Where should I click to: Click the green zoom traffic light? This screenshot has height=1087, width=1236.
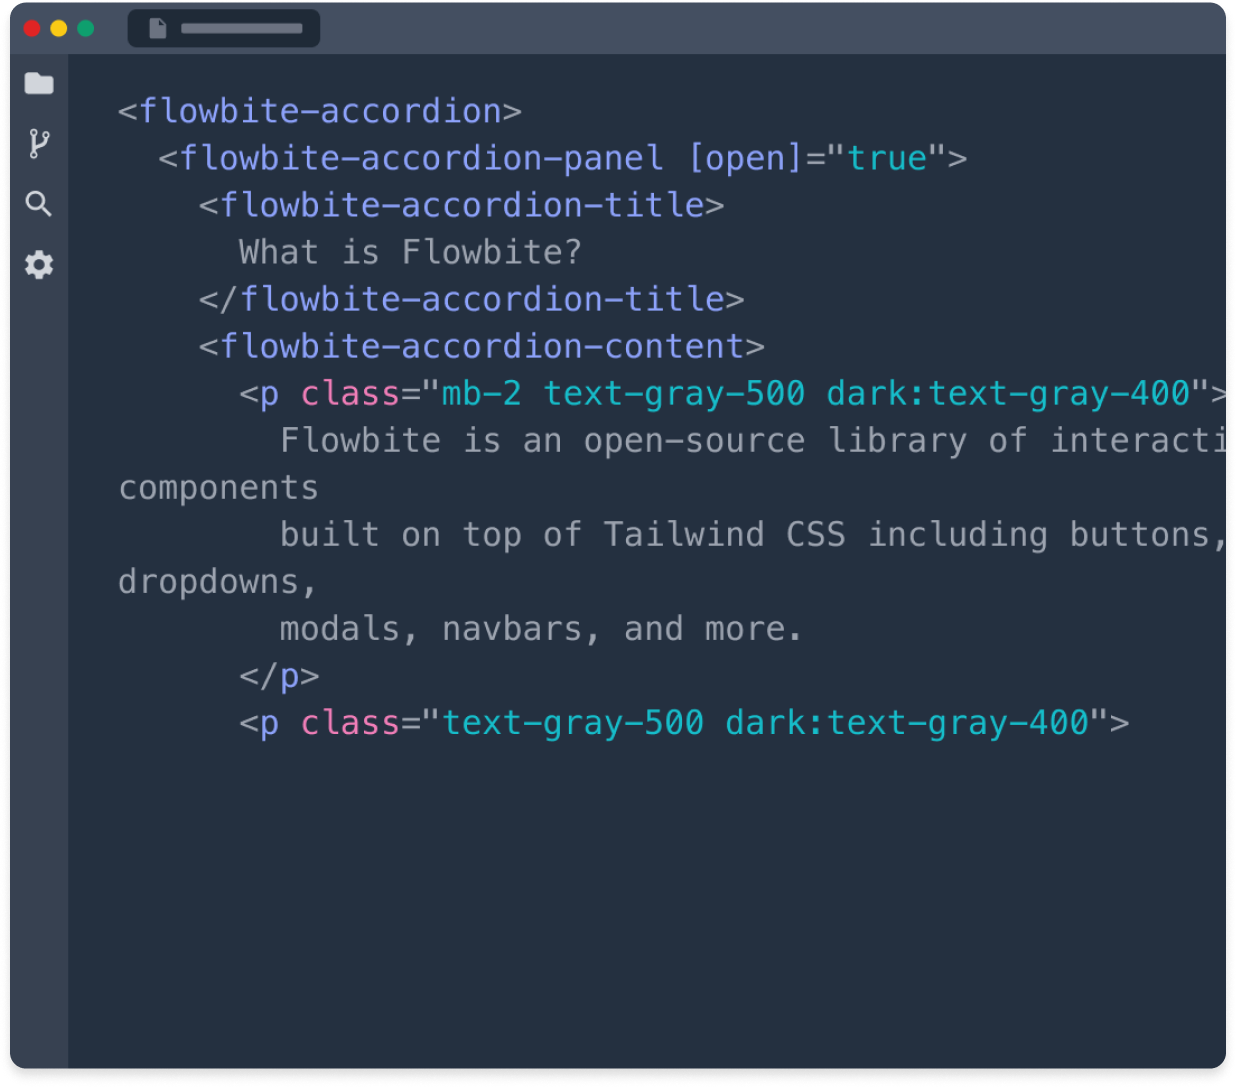(x=86, y=28)
